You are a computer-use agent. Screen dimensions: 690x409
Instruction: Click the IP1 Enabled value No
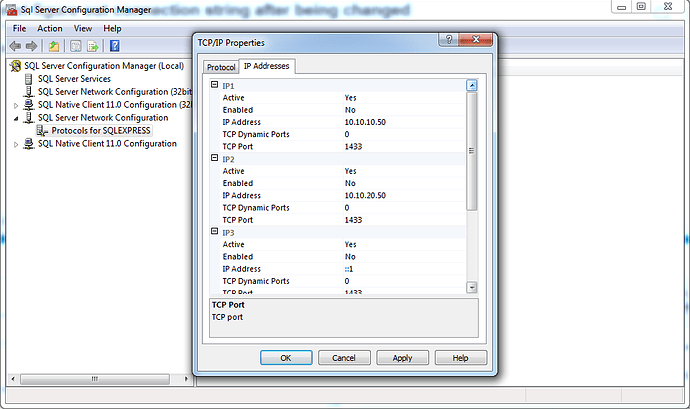click(x=350, y=110)
